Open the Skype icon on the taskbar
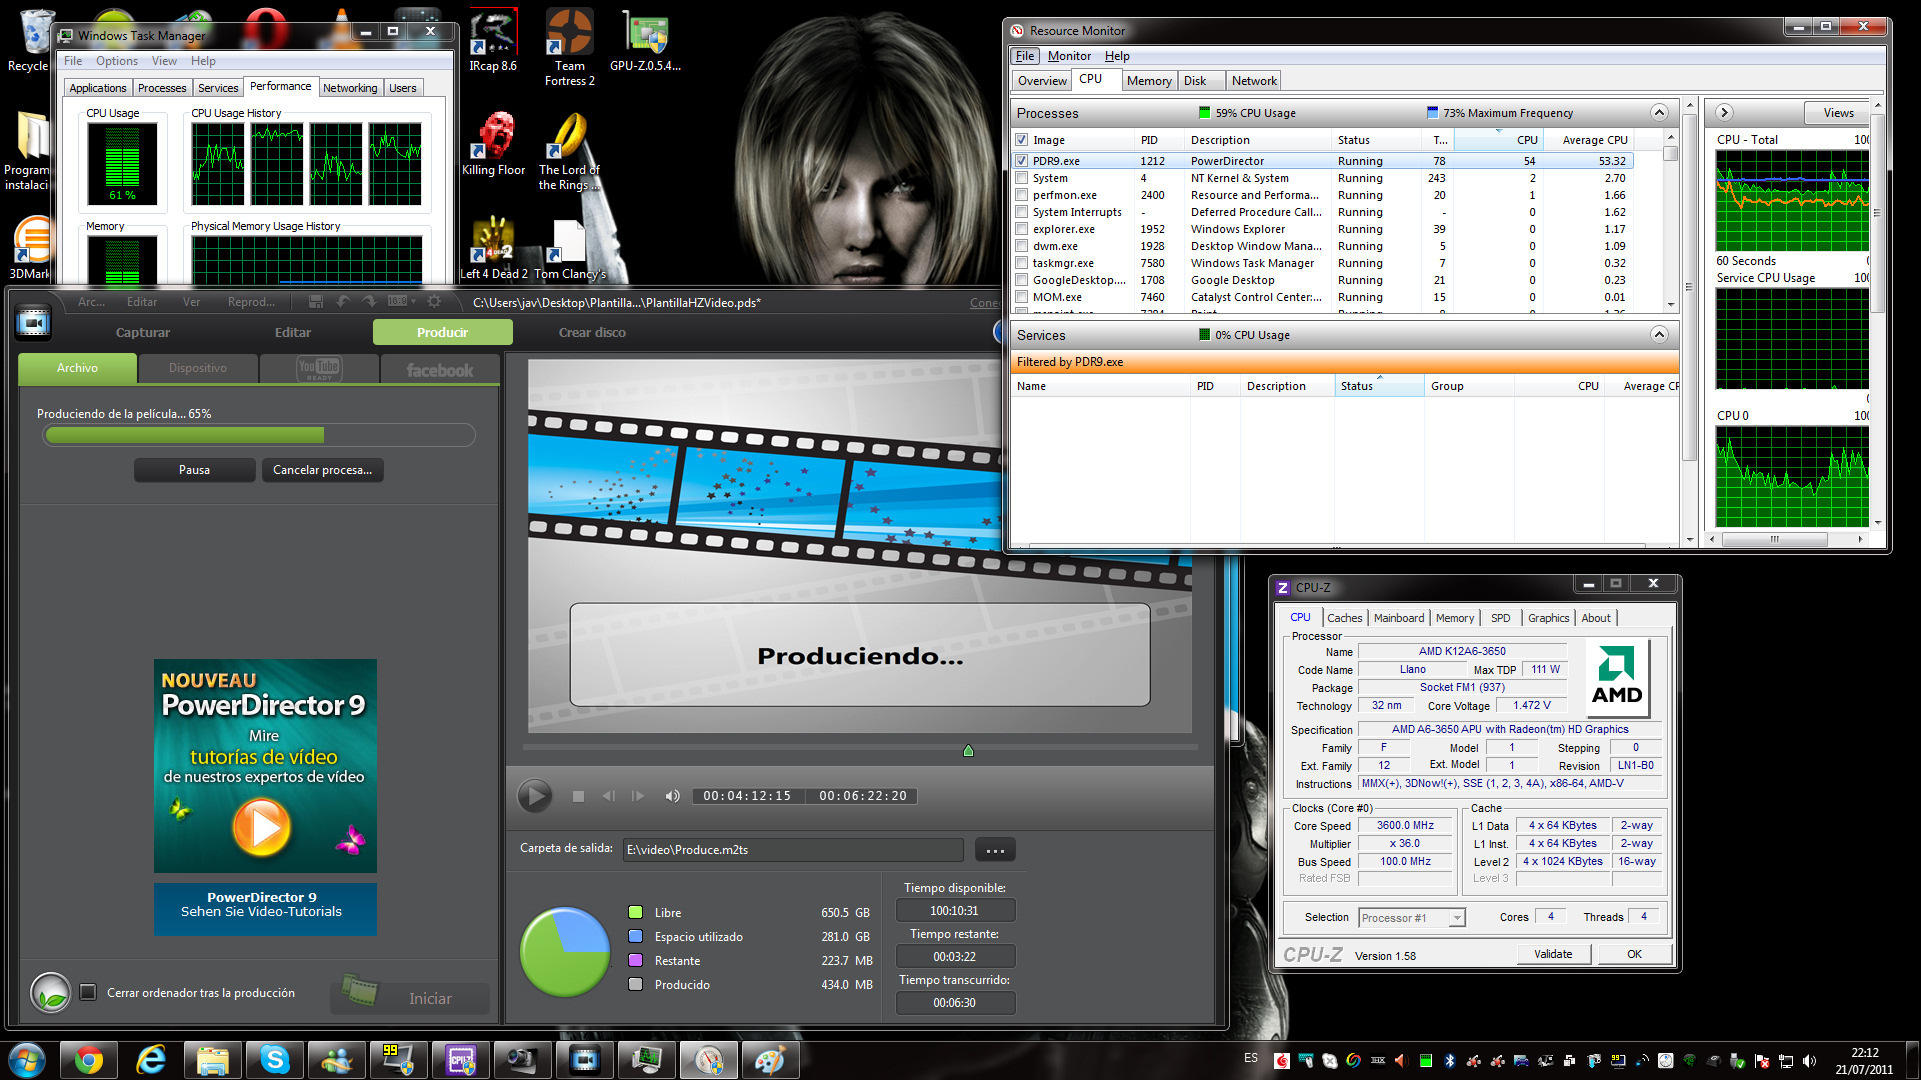The image size is (1921, 1080). [274, 1060]
